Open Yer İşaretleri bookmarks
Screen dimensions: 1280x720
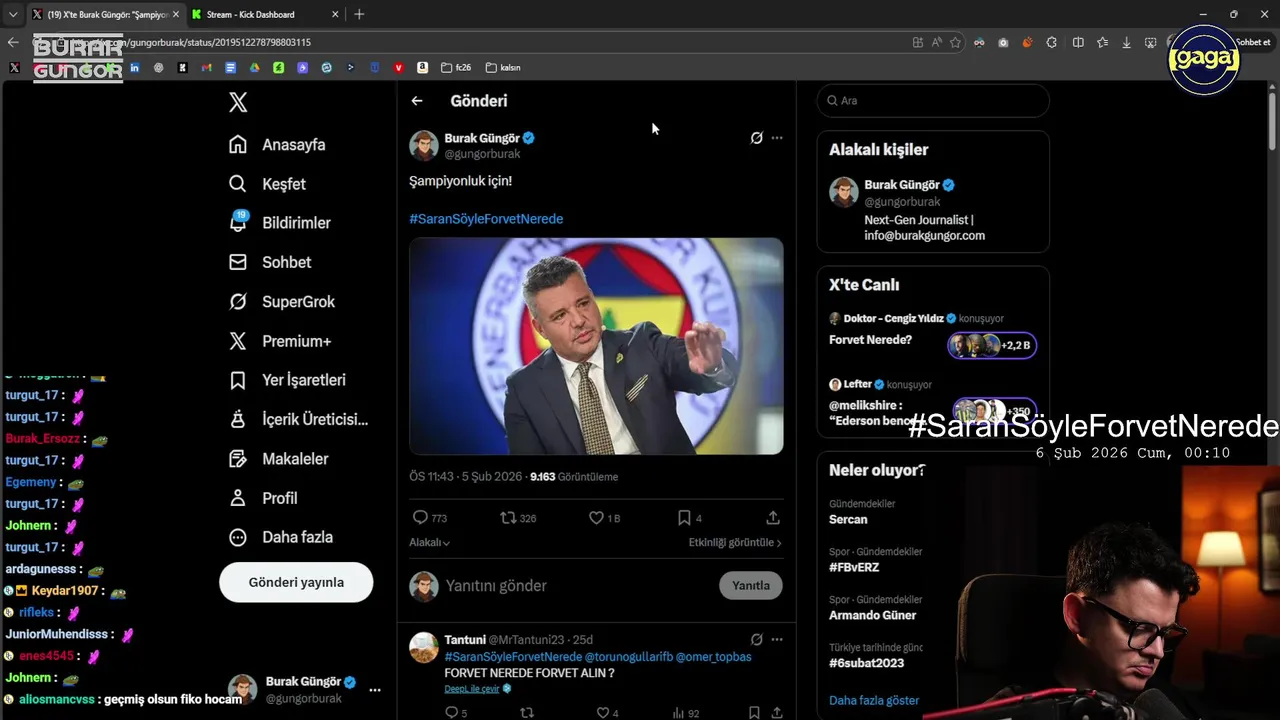tap(287, 380)
